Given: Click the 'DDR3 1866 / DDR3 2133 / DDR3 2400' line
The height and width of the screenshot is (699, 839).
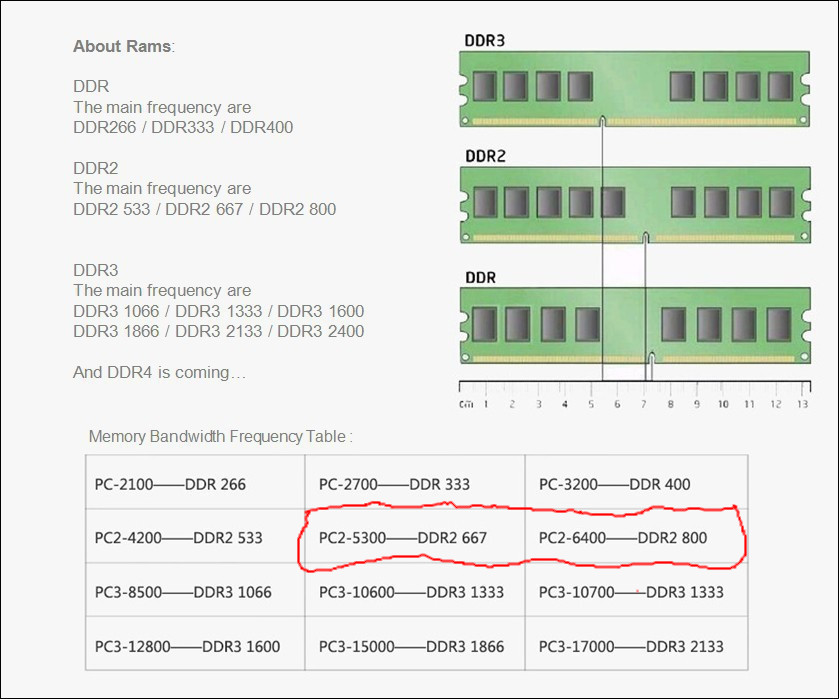Looking at the screenshot, I should pos(218,331).
